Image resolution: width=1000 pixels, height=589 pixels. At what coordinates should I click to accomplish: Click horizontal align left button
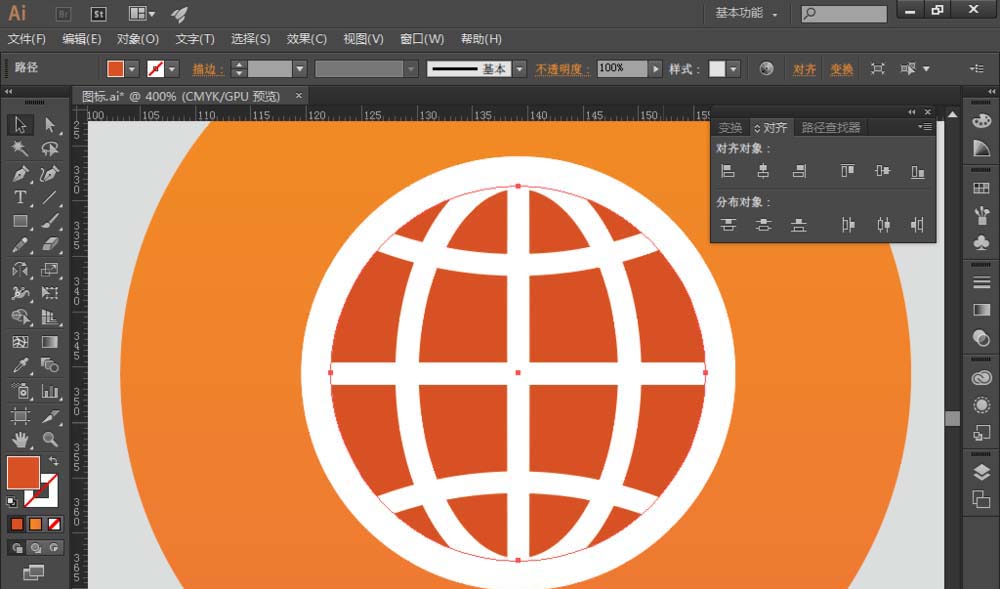point(728,170)
